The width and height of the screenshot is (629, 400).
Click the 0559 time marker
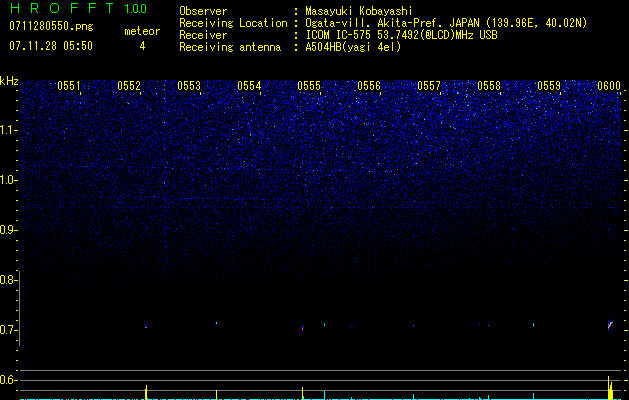pos(549,86)
